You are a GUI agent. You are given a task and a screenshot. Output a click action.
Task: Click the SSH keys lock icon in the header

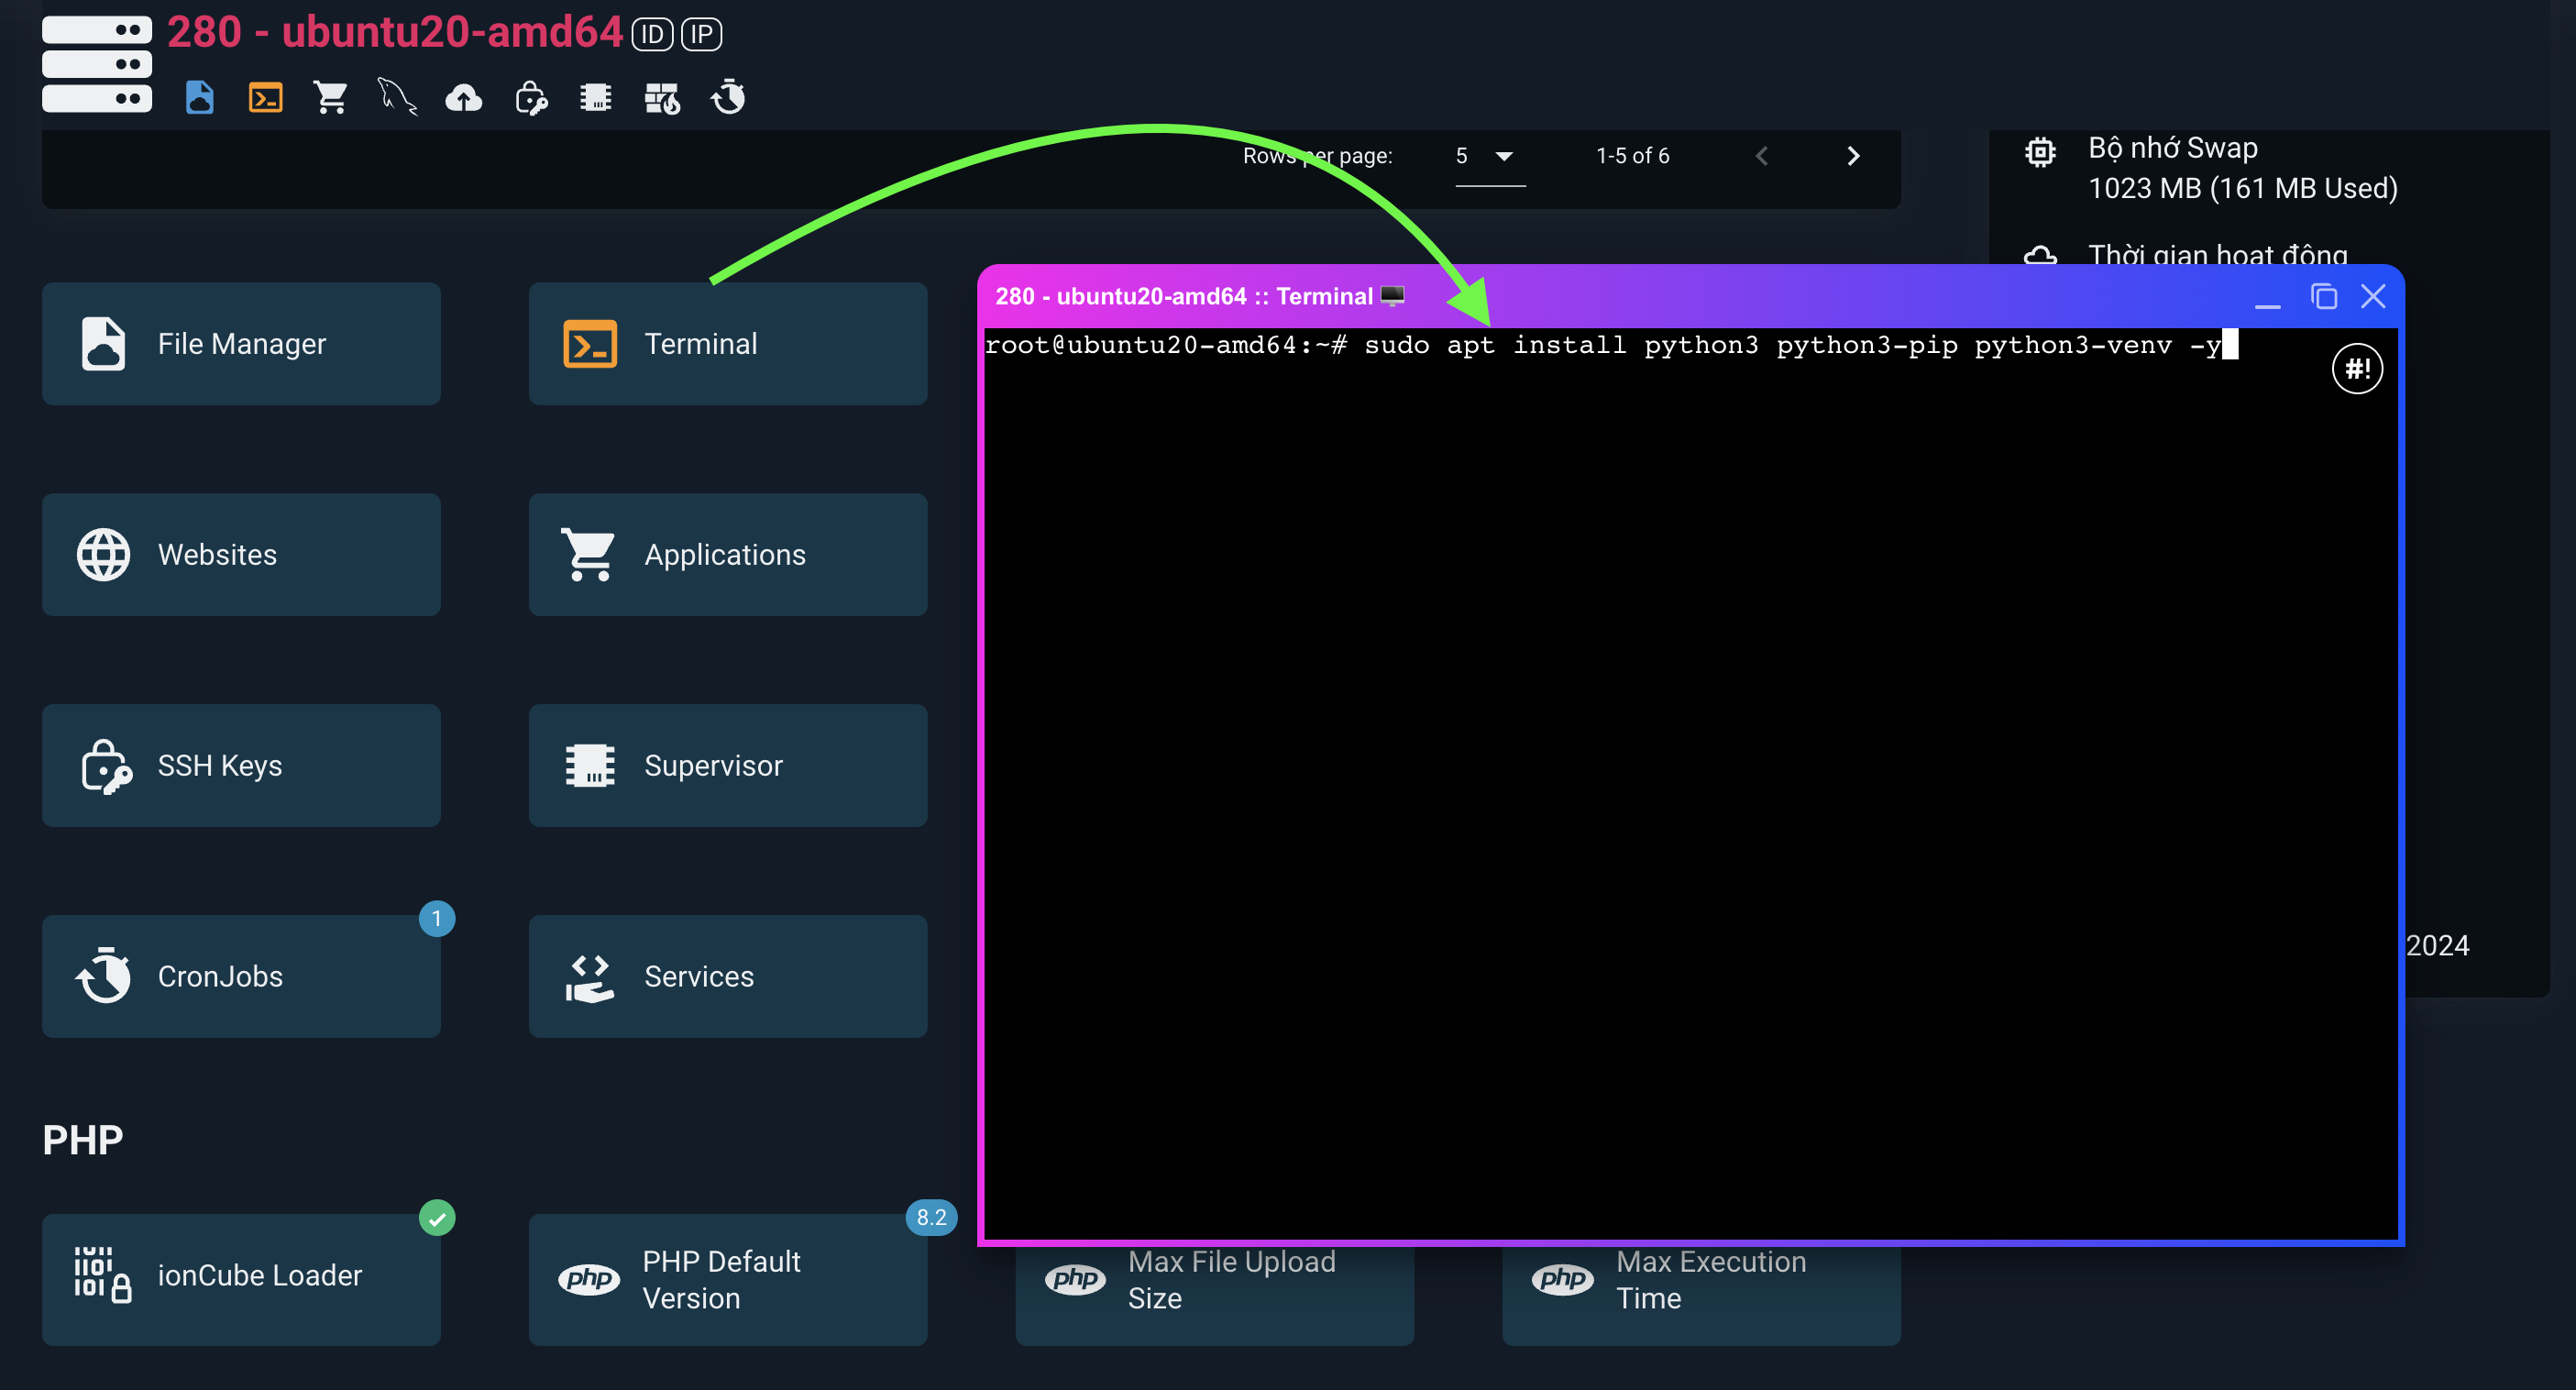[530, 98]
